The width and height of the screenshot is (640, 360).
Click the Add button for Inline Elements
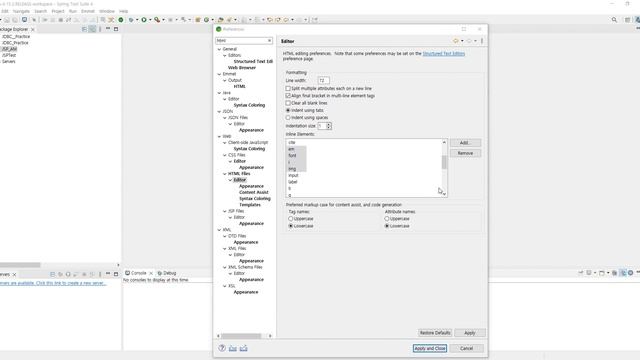point(465,143)
